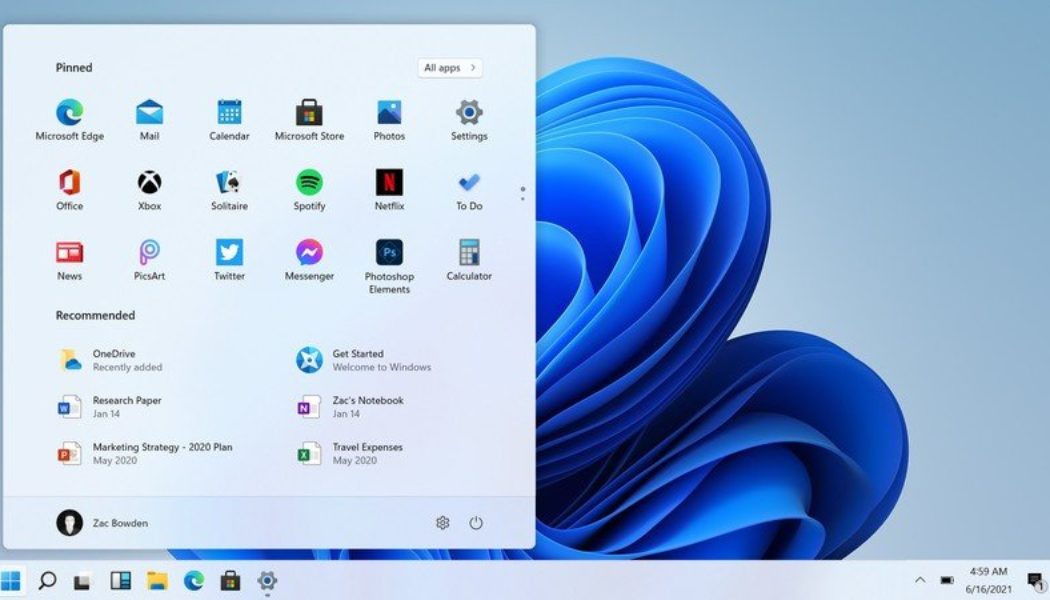Viewport: 1050px width, 600px height.
Task: Click the power button
Action: pos(477,522)
